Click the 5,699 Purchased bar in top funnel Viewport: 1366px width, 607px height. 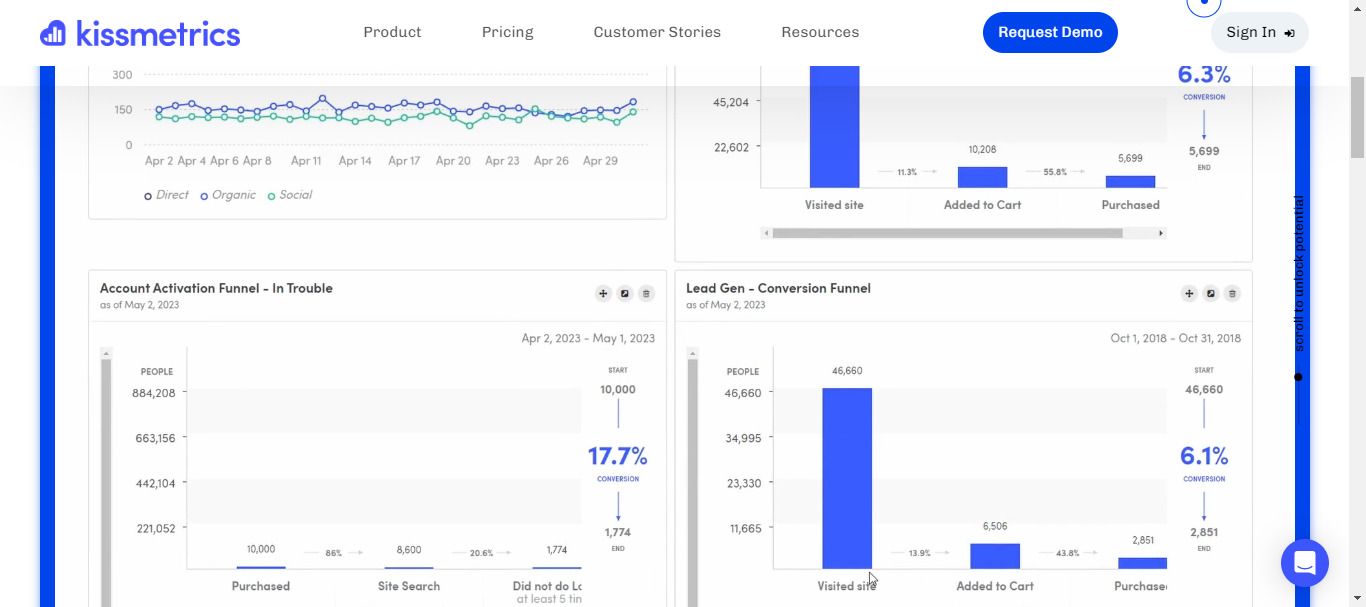(x=1130, y=182)
